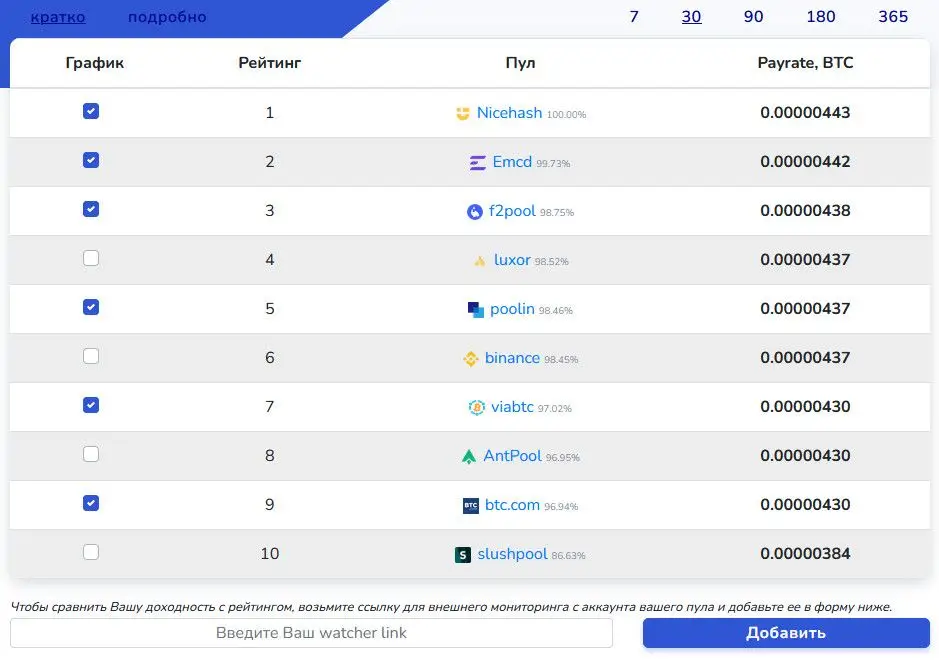Click the График column header

pyautogui.click(x=95, y=63)
